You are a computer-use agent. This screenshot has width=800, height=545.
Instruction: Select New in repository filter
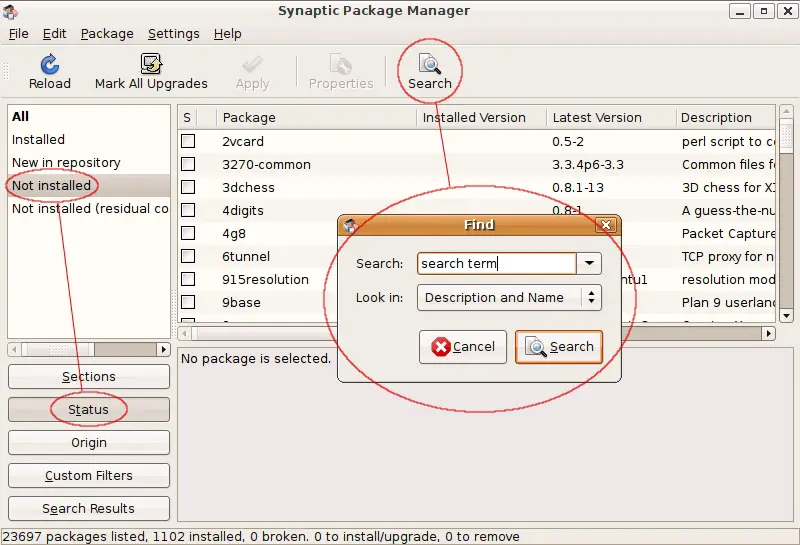89,162
